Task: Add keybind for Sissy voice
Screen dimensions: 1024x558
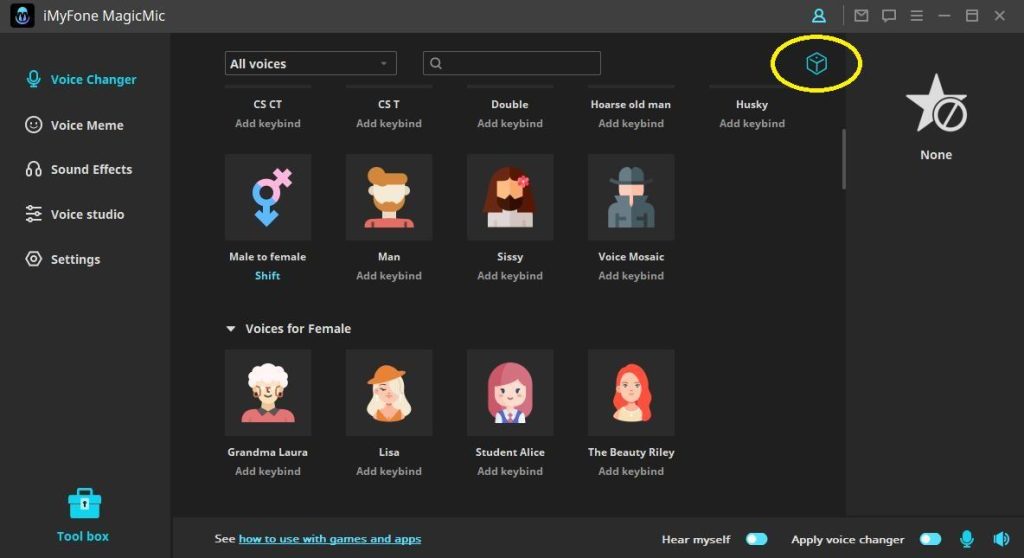Action: tap(510, 276)
